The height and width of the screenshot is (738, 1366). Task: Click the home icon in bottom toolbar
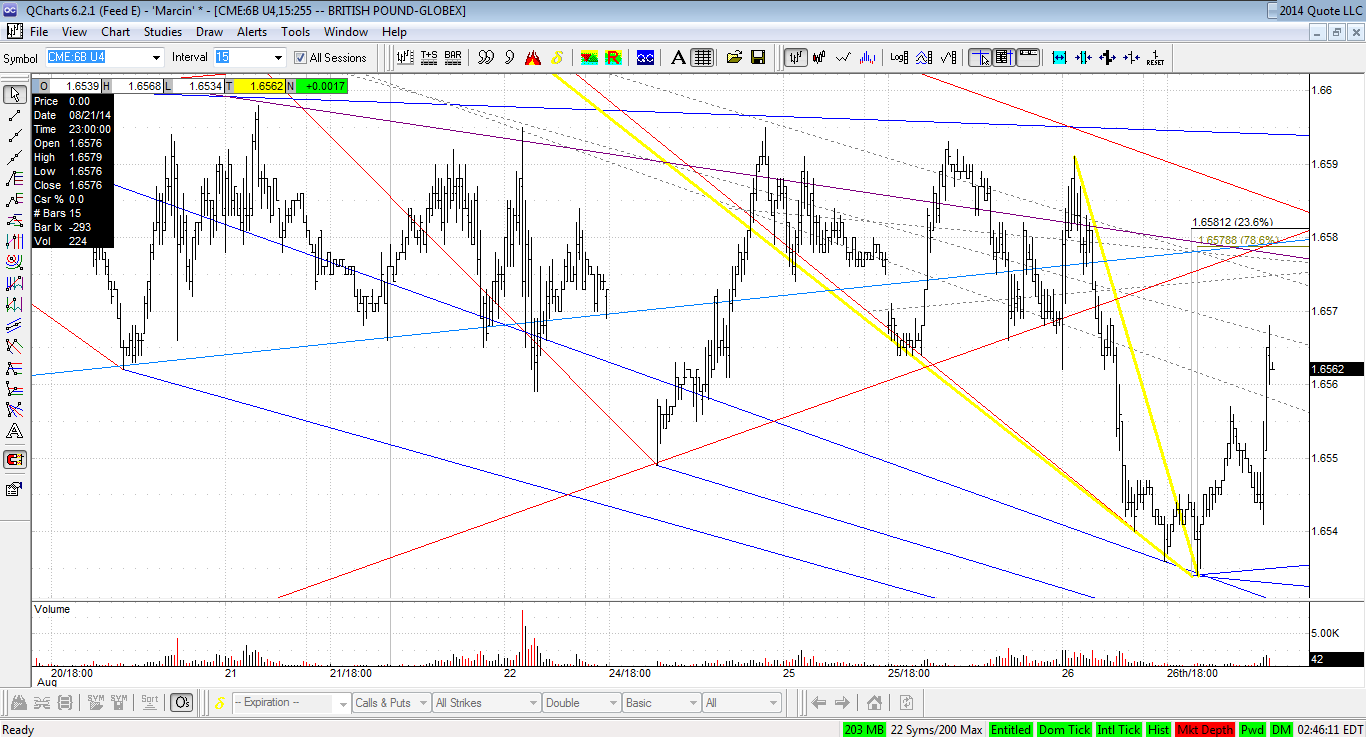873,702
